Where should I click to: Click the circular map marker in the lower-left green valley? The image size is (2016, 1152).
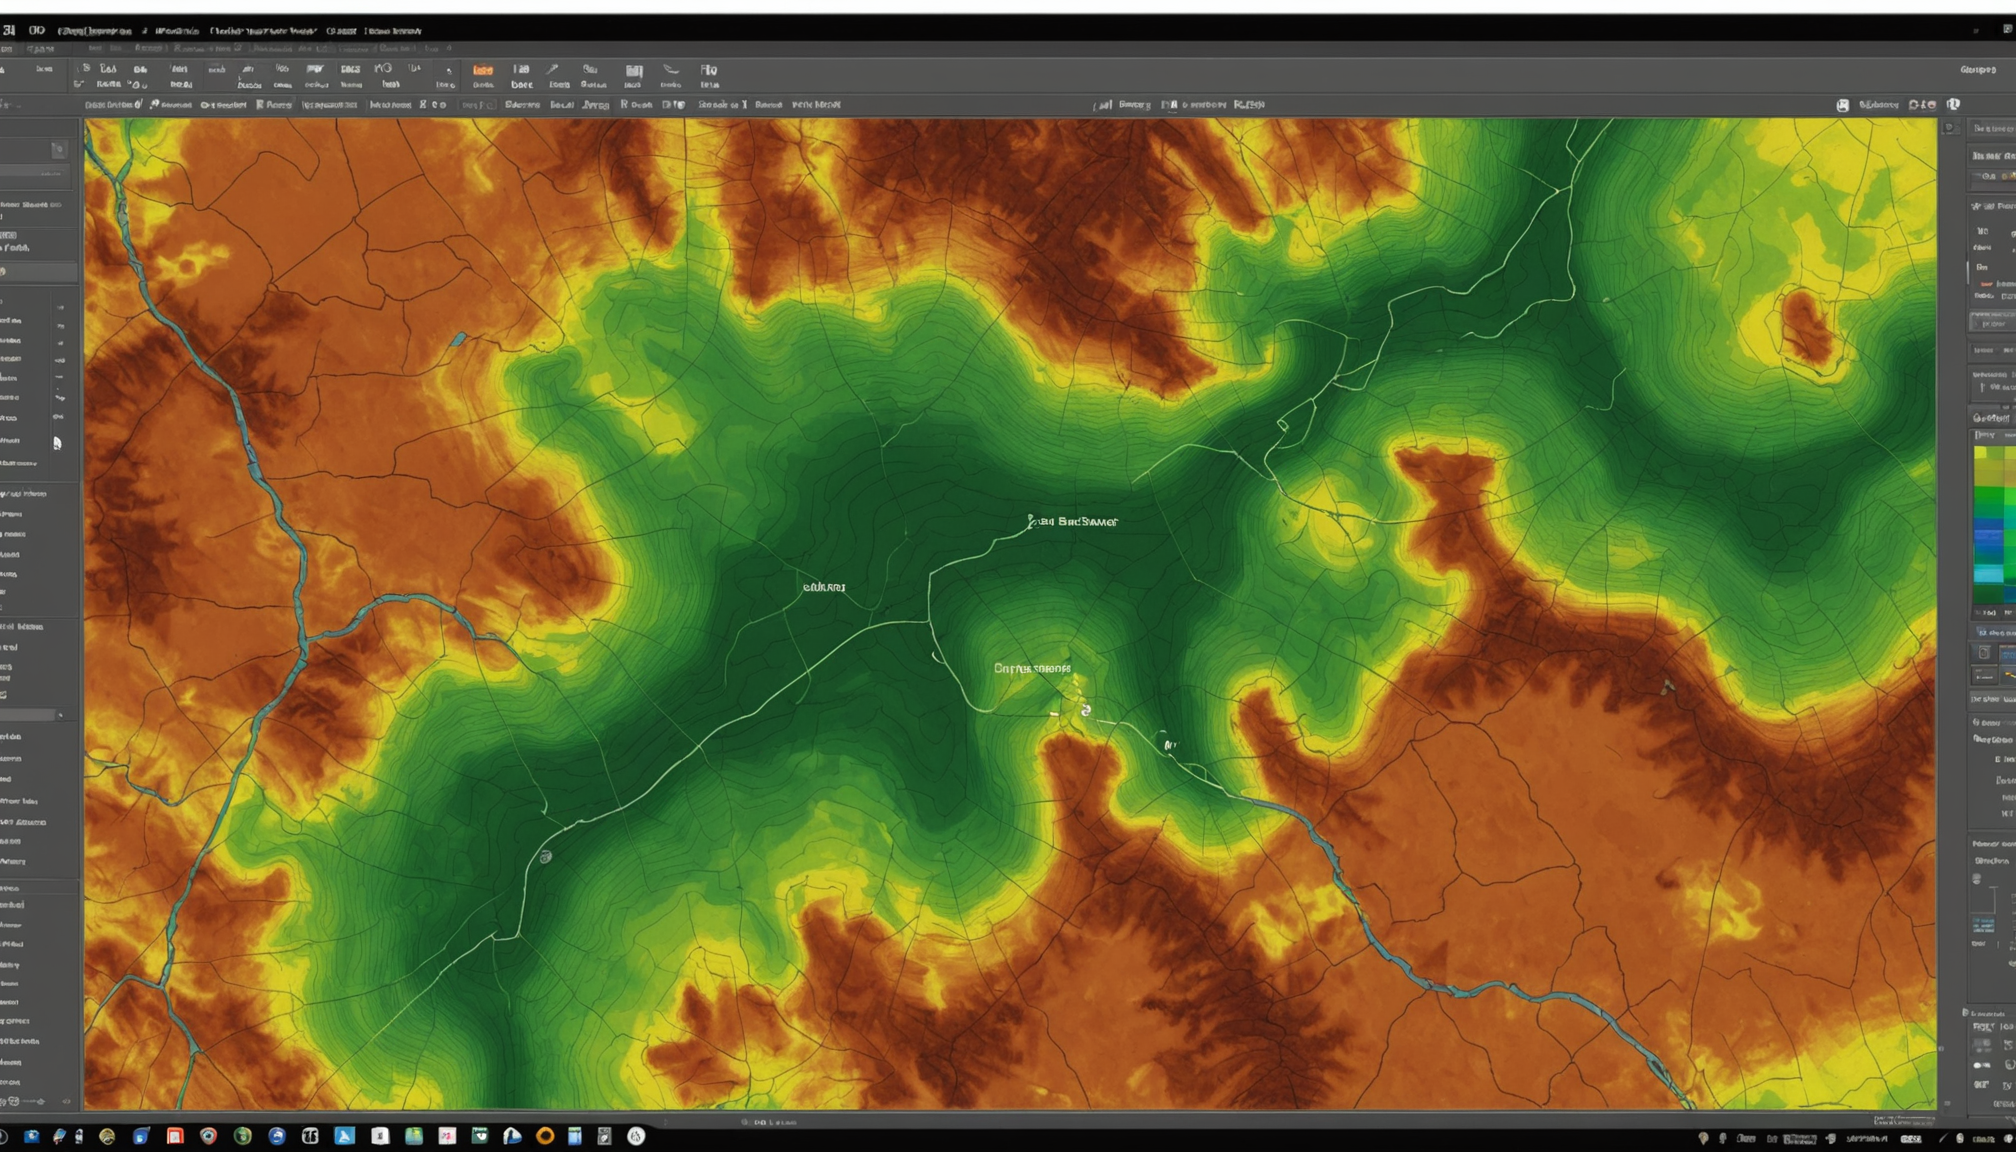545,857
